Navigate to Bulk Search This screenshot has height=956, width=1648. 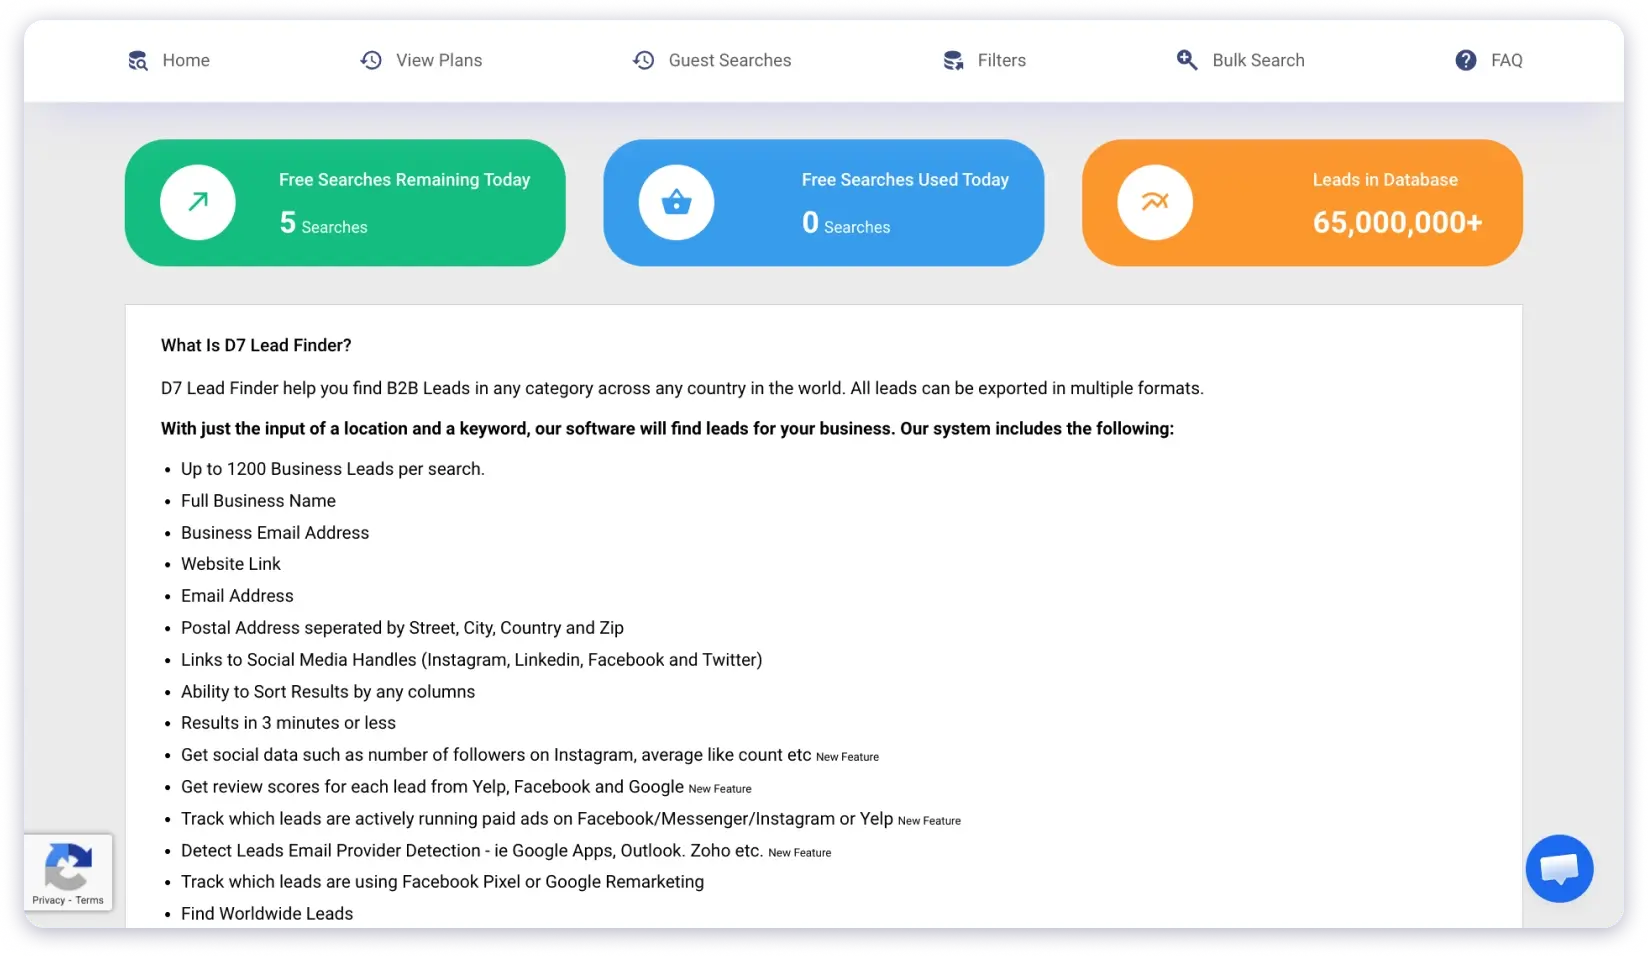pos(1258,61)
